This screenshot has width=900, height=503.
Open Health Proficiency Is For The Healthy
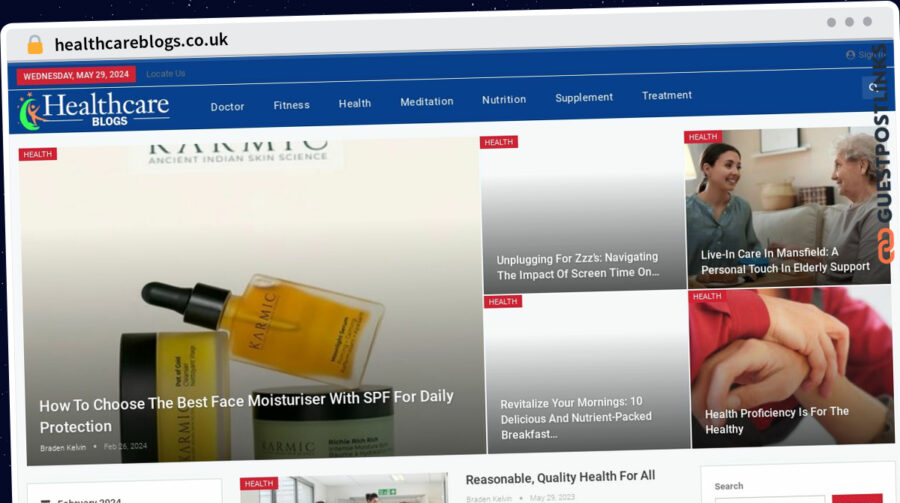[x=776, y=420]
